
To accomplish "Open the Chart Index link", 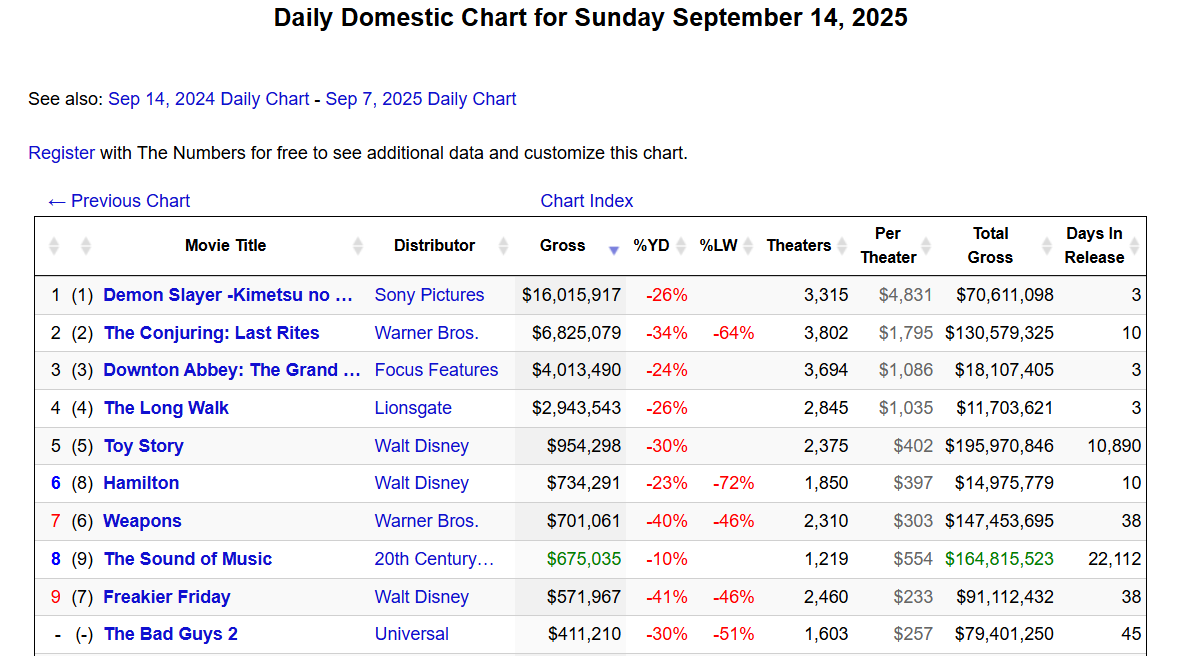I will click(x=587, y=201).
